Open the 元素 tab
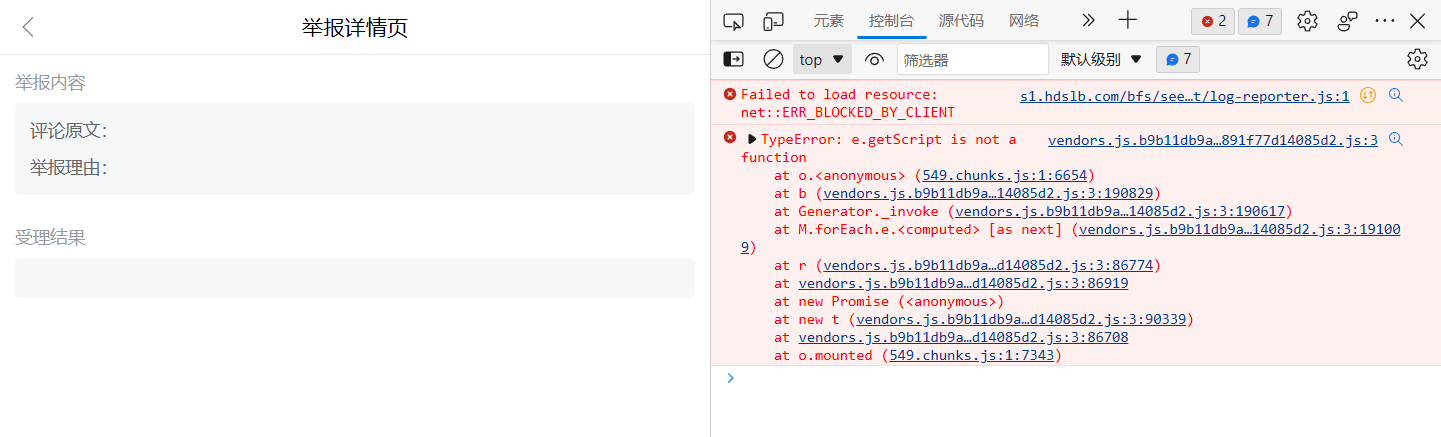Screen dimensions: 1441x437 point(828,20)
